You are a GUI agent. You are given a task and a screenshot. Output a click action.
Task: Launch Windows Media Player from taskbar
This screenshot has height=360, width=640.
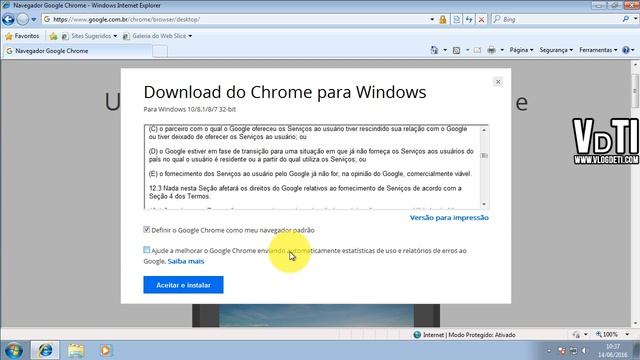[x=105, y=350]
